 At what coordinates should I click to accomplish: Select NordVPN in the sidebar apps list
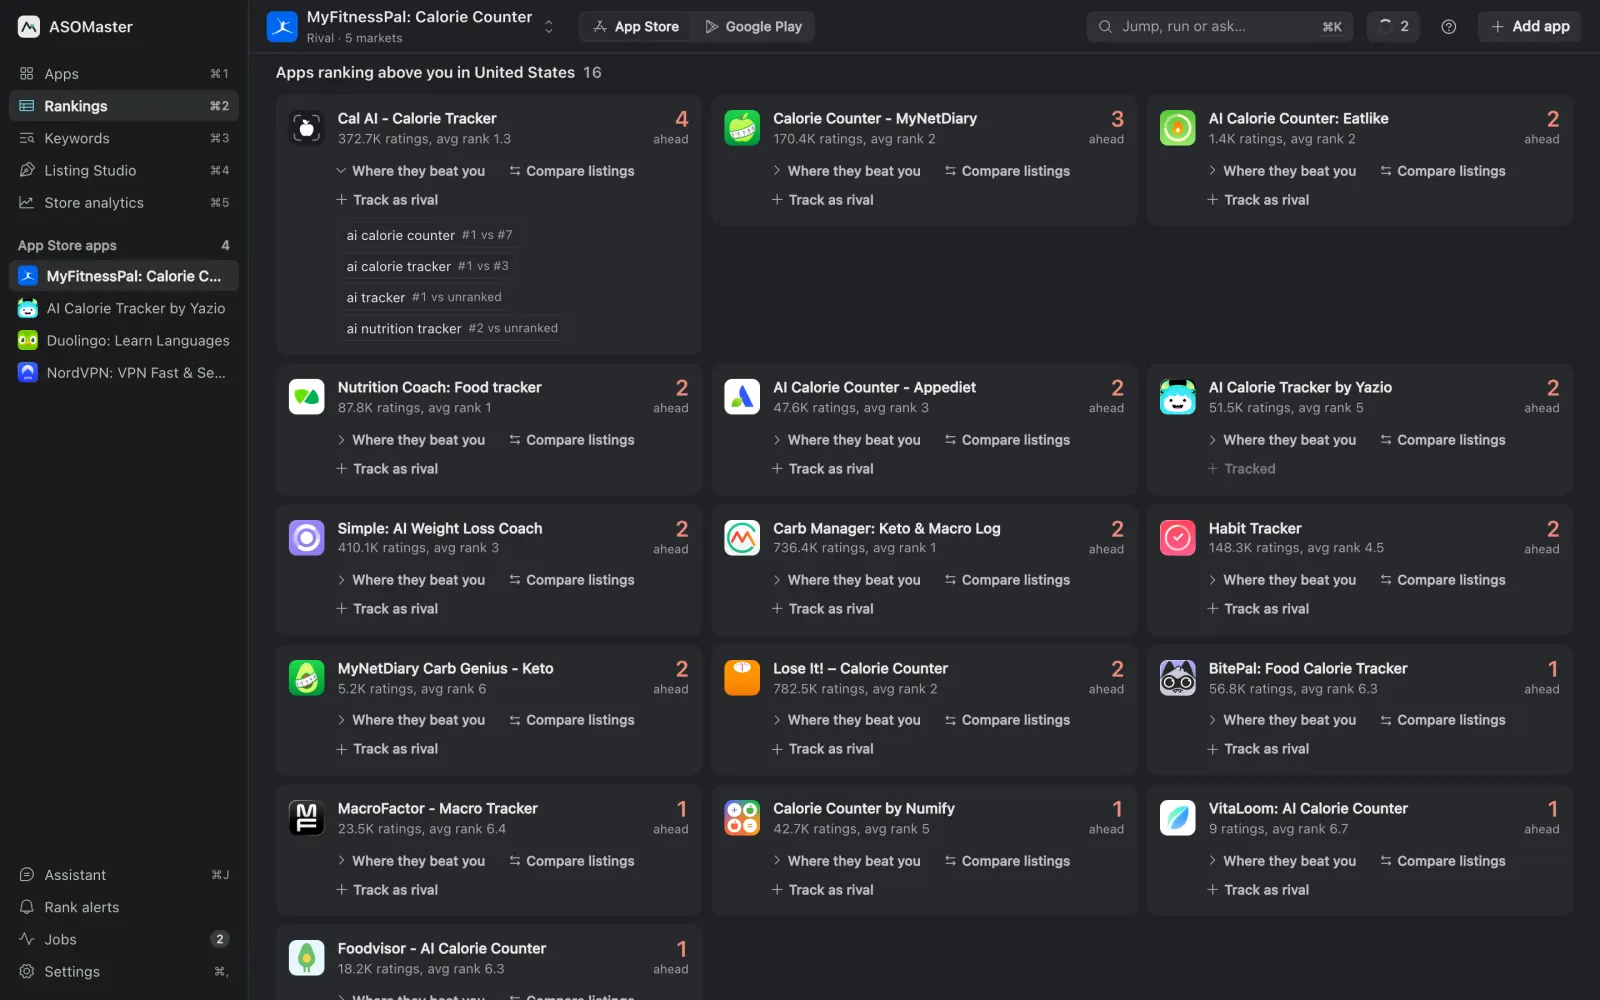tap(124, 372)
